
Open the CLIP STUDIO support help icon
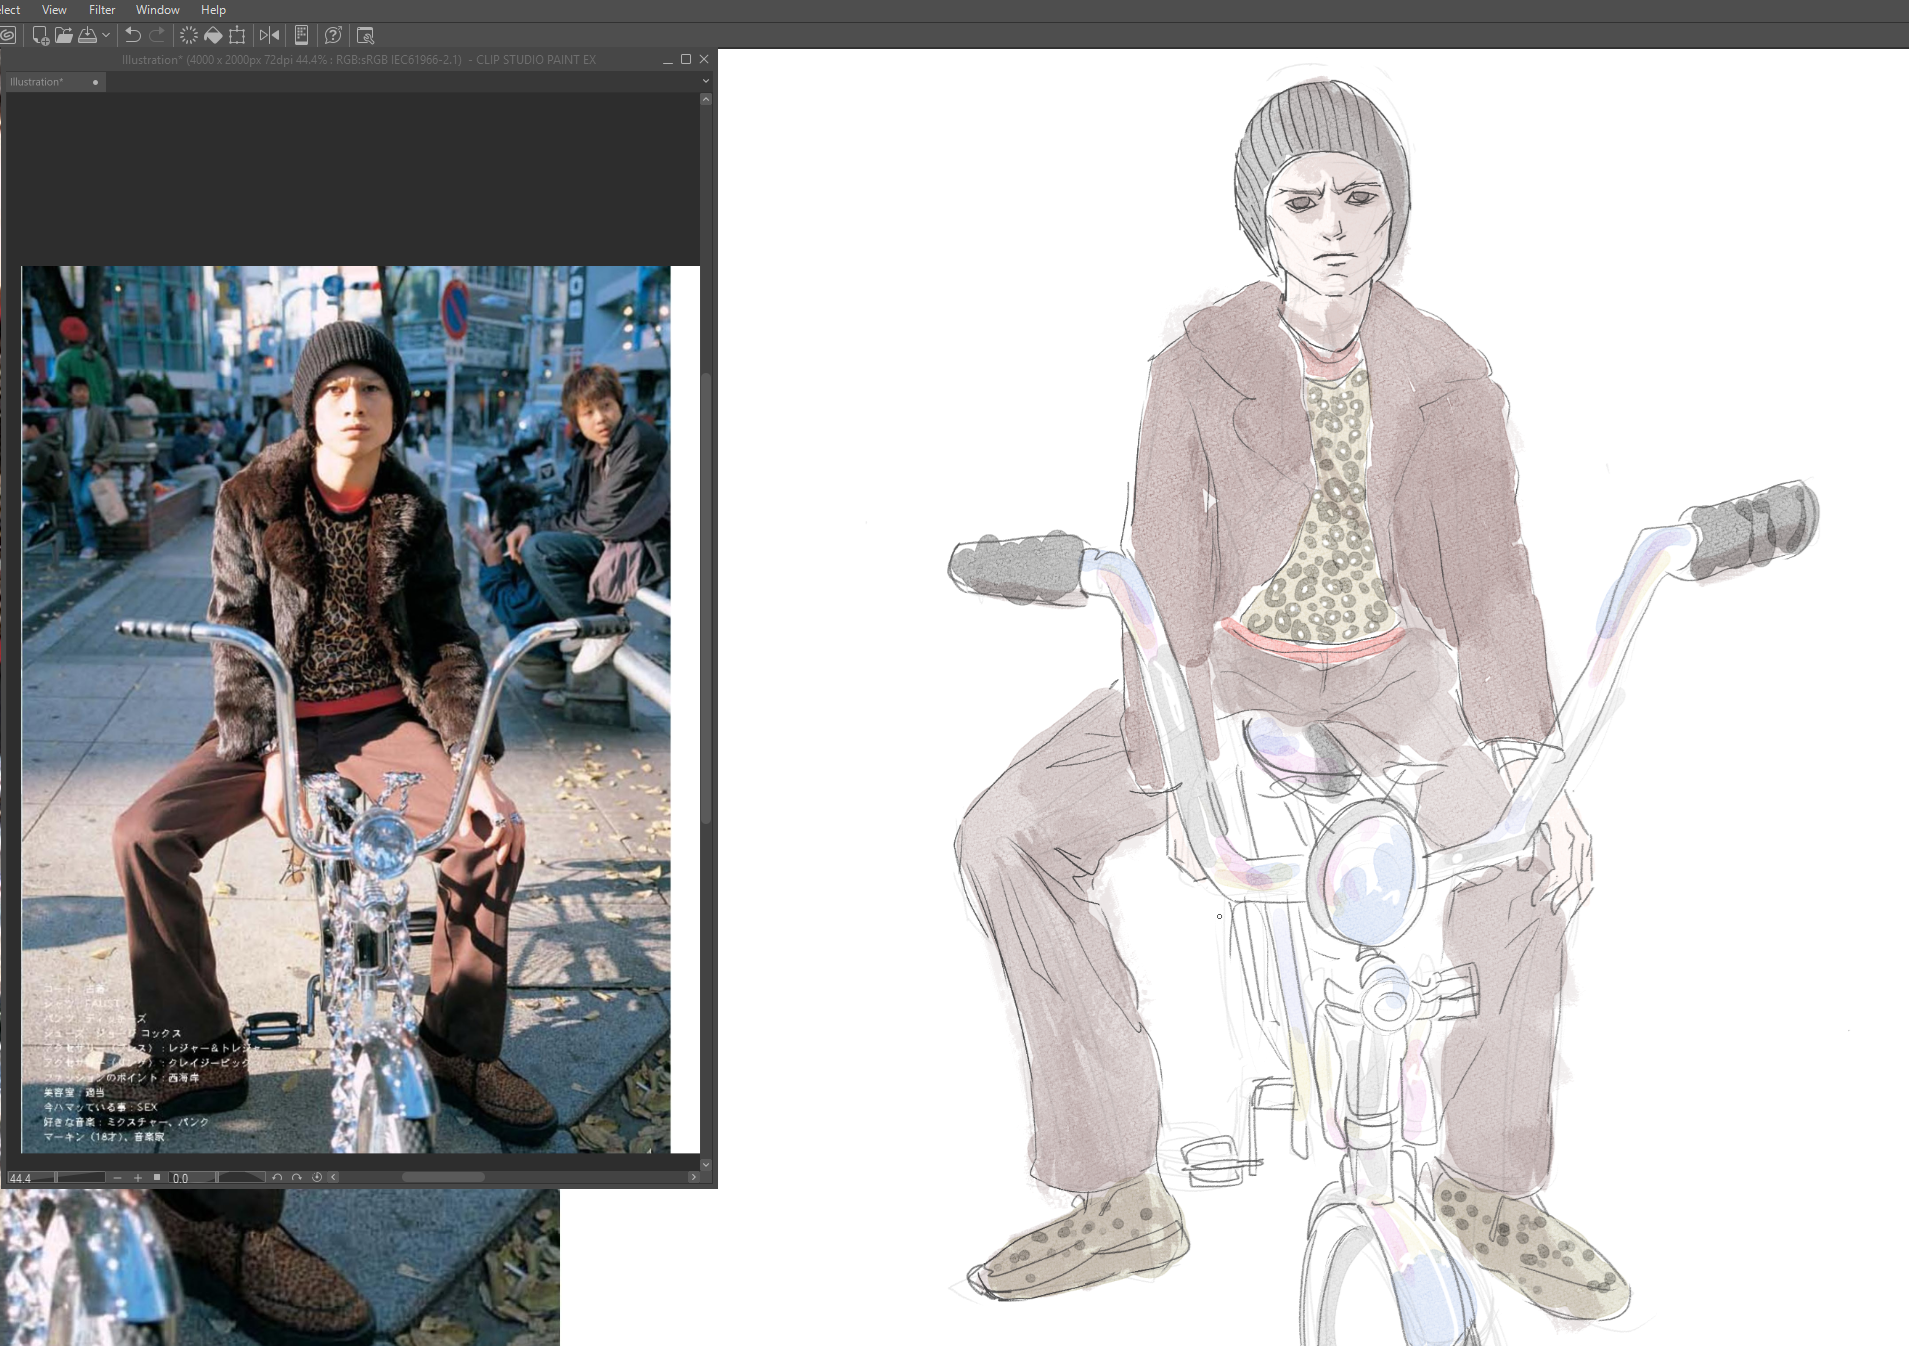pyautogui.click(x=333, y=35)
